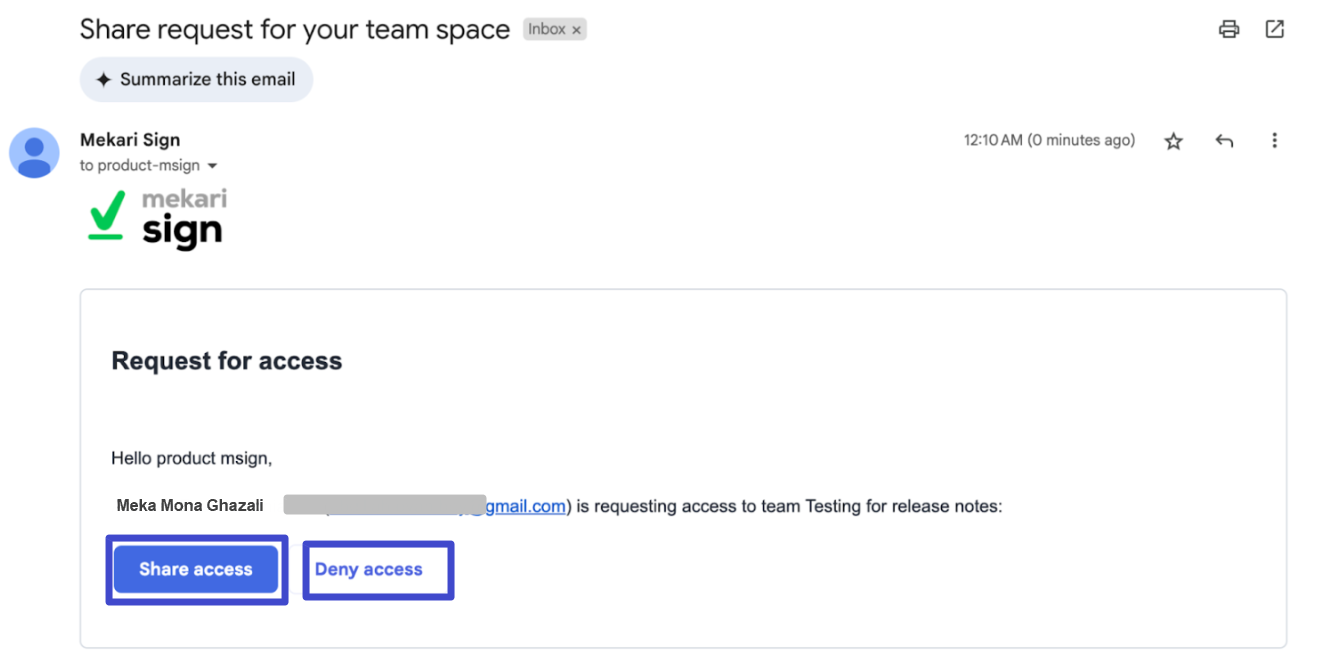The width and height of the screenshot is (1330, 662).
Task: Click Summarize this email
Action: pyautogui.click(x=196, y=79)
